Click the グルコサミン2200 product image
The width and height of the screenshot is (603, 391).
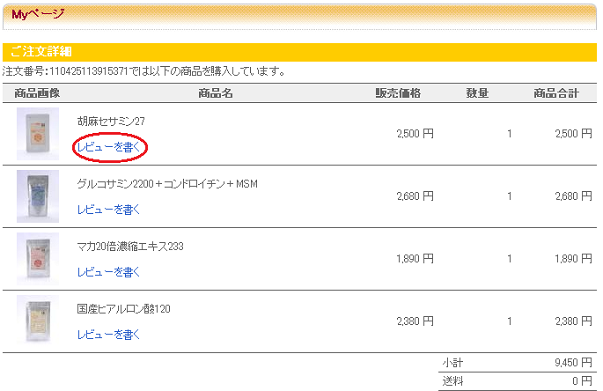tap(38, 196)
